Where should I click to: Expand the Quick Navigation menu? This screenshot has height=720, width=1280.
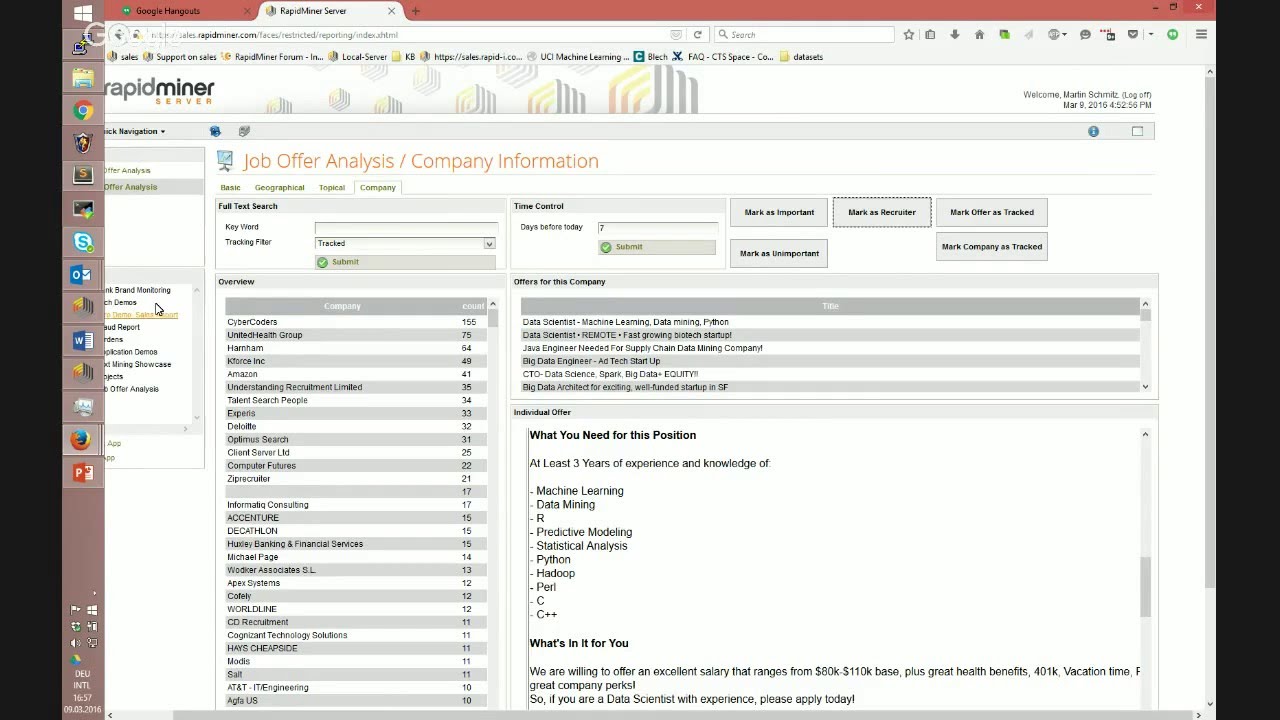(x=135, y=131)
